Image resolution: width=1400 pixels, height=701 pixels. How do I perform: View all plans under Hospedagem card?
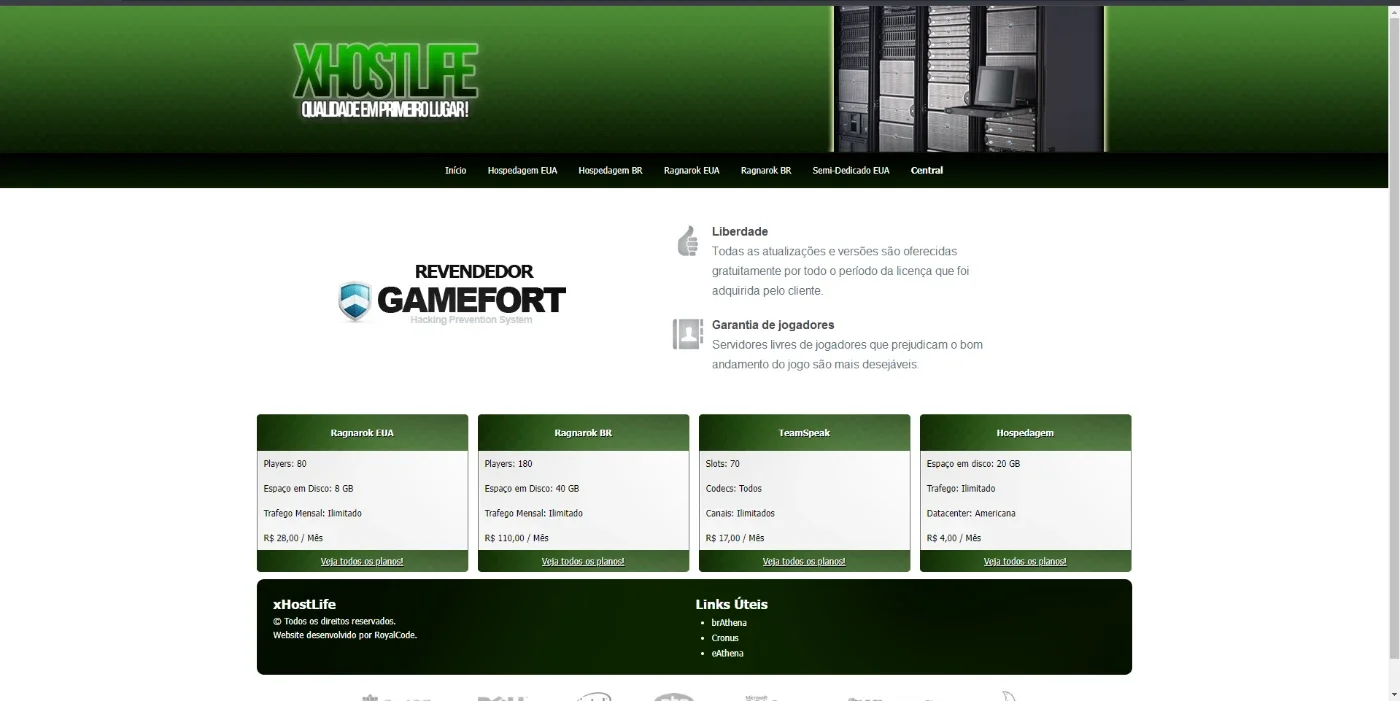pos(1025,562)
